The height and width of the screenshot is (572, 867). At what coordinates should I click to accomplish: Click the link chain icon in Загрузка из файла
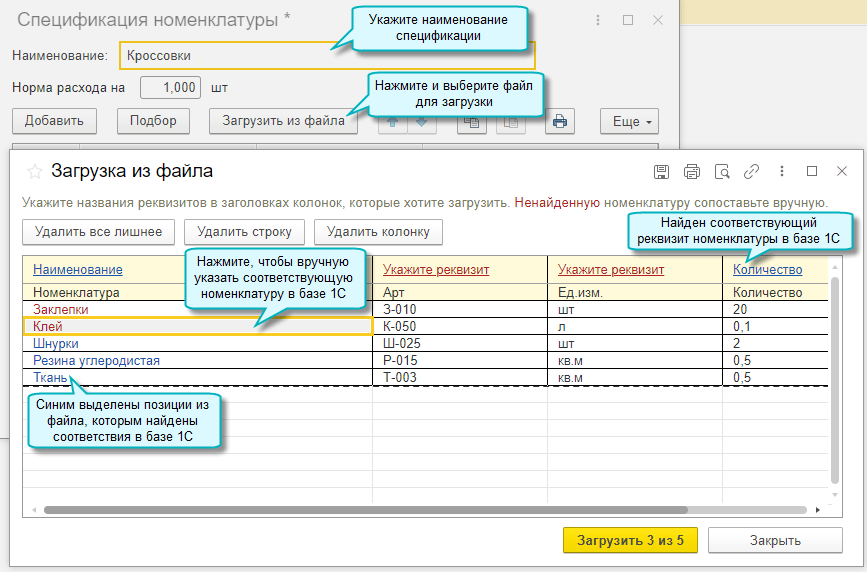tap(751, 171)
